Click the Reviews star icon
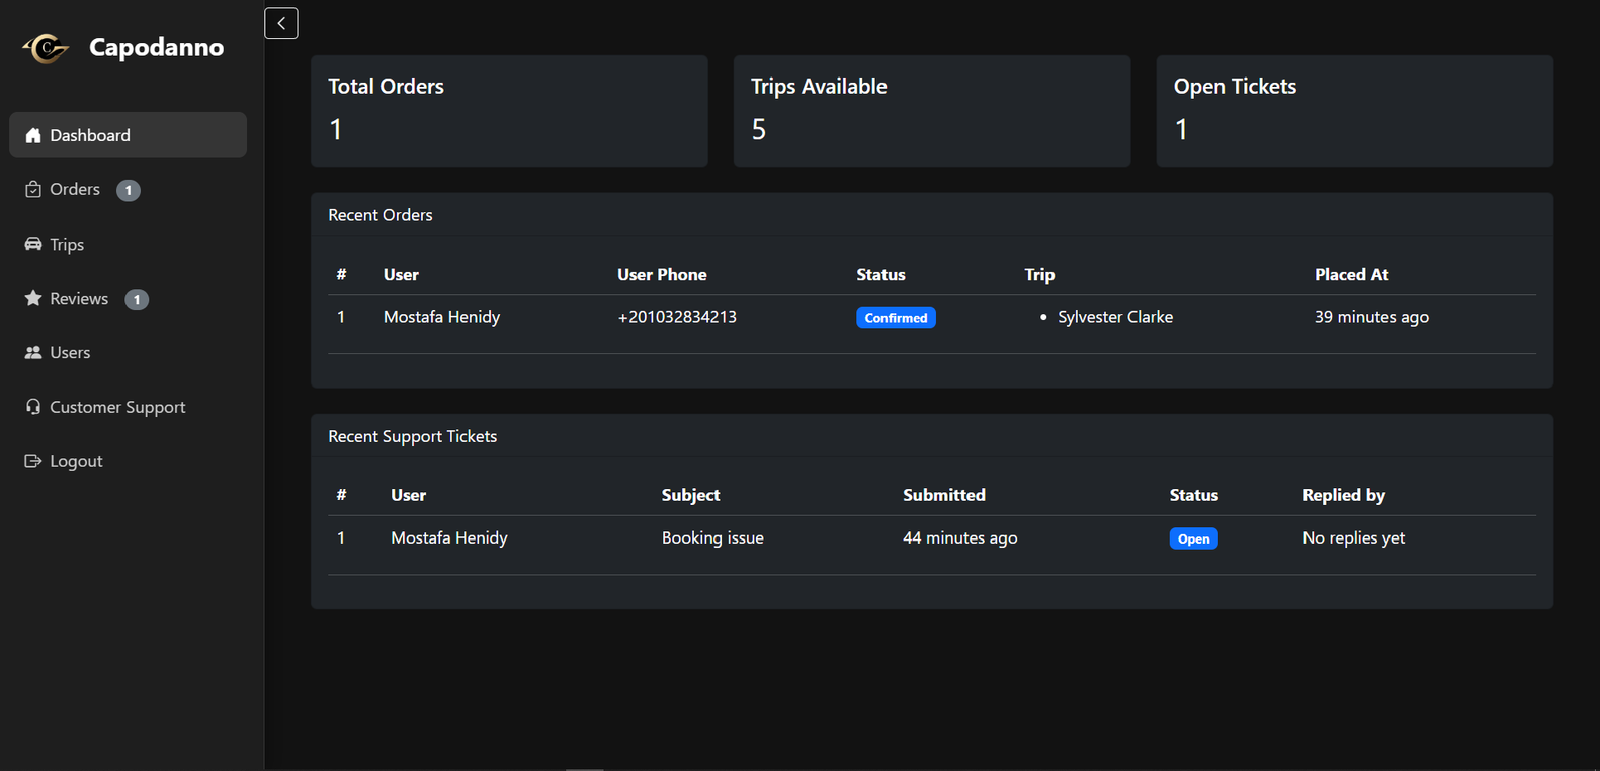 33,298
